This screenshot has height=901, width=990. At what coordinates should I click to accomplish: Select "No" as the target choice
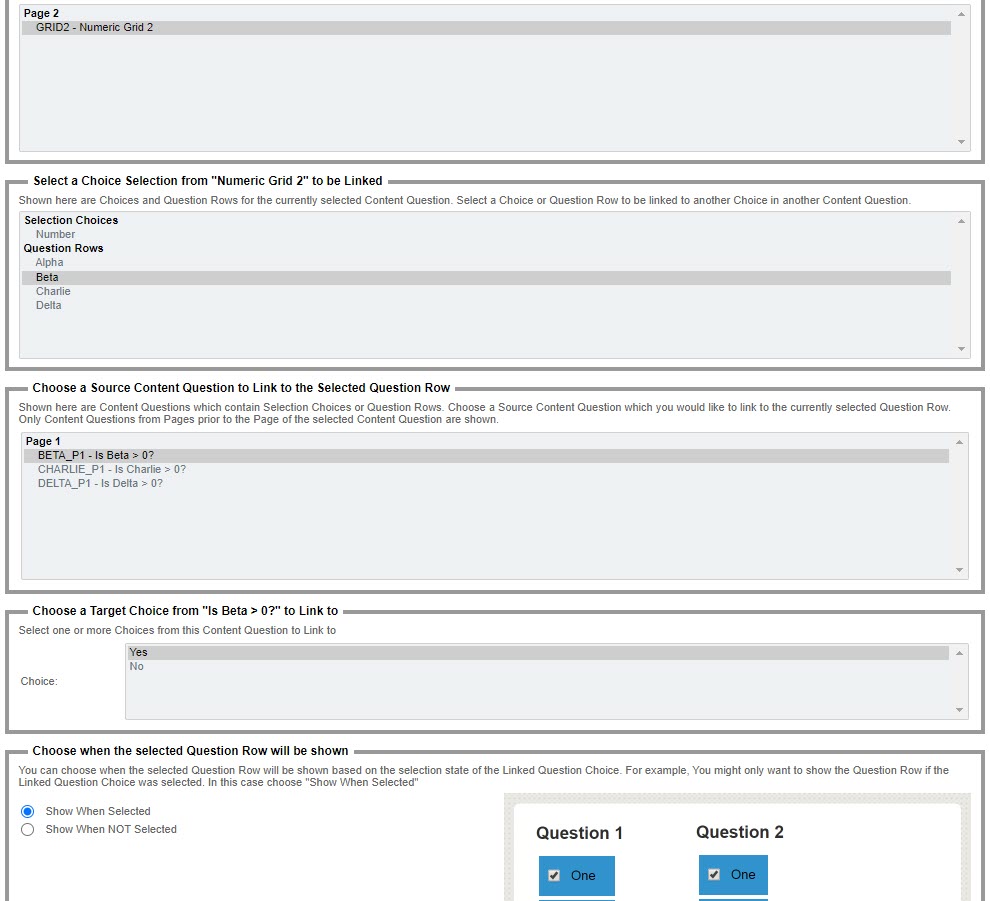[136, 666]
